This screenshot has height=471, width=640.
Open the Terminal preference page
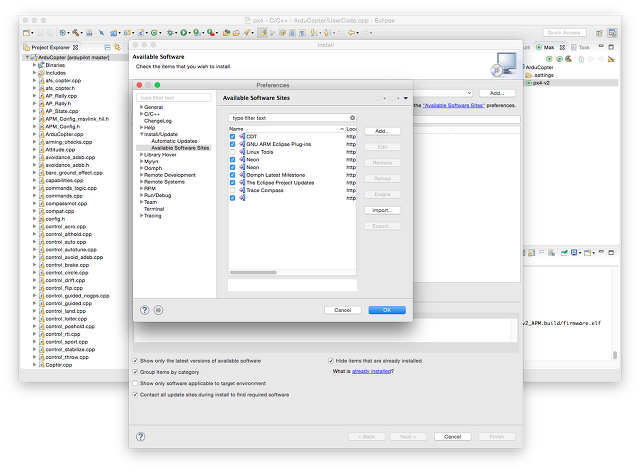[154, 209]
